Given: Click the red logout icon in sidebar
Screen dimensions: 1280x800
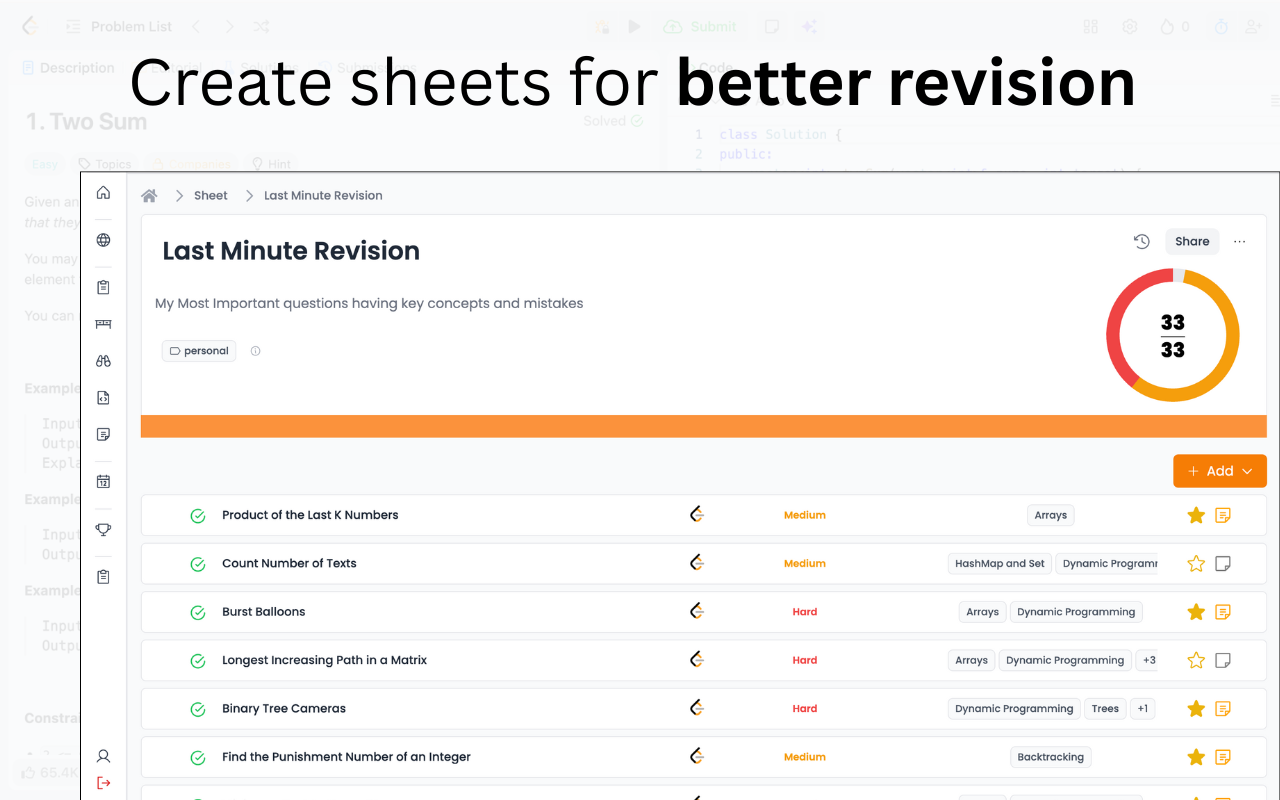Looking at the screenshot, I should [103, 783].
